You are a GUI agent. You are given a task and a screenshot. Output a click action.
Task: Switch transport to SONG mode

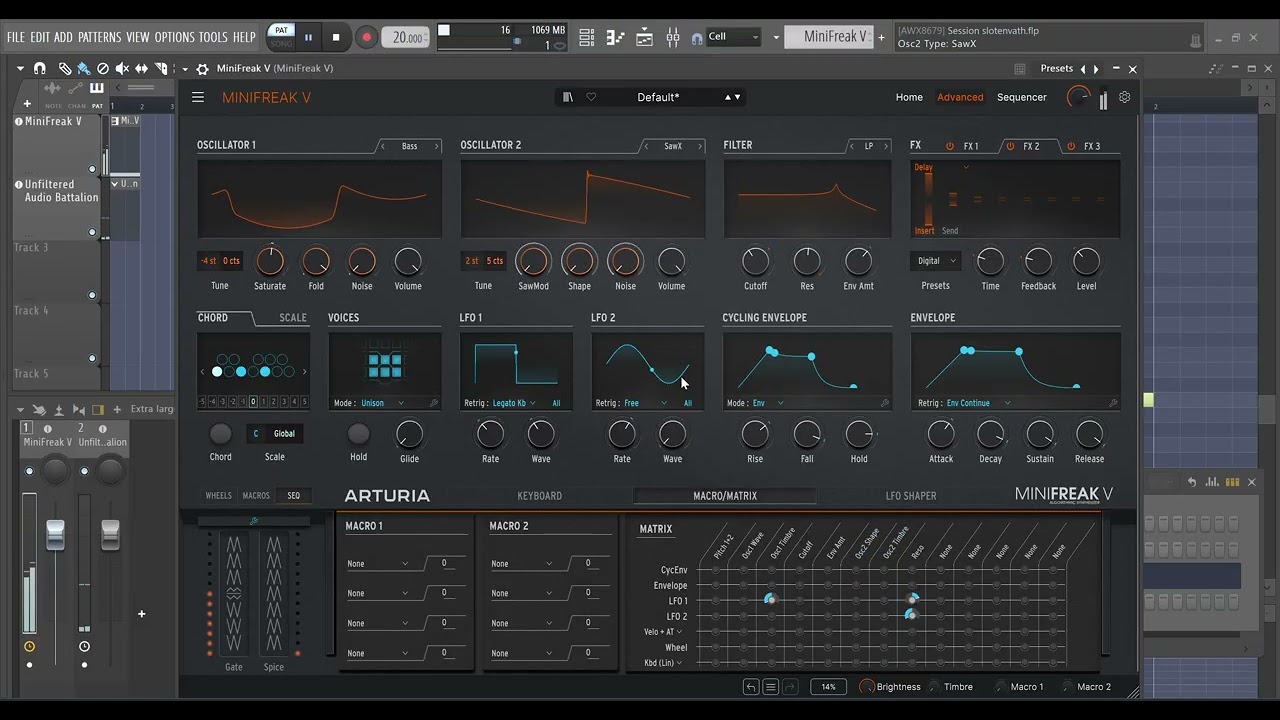(x=282, y=44)
